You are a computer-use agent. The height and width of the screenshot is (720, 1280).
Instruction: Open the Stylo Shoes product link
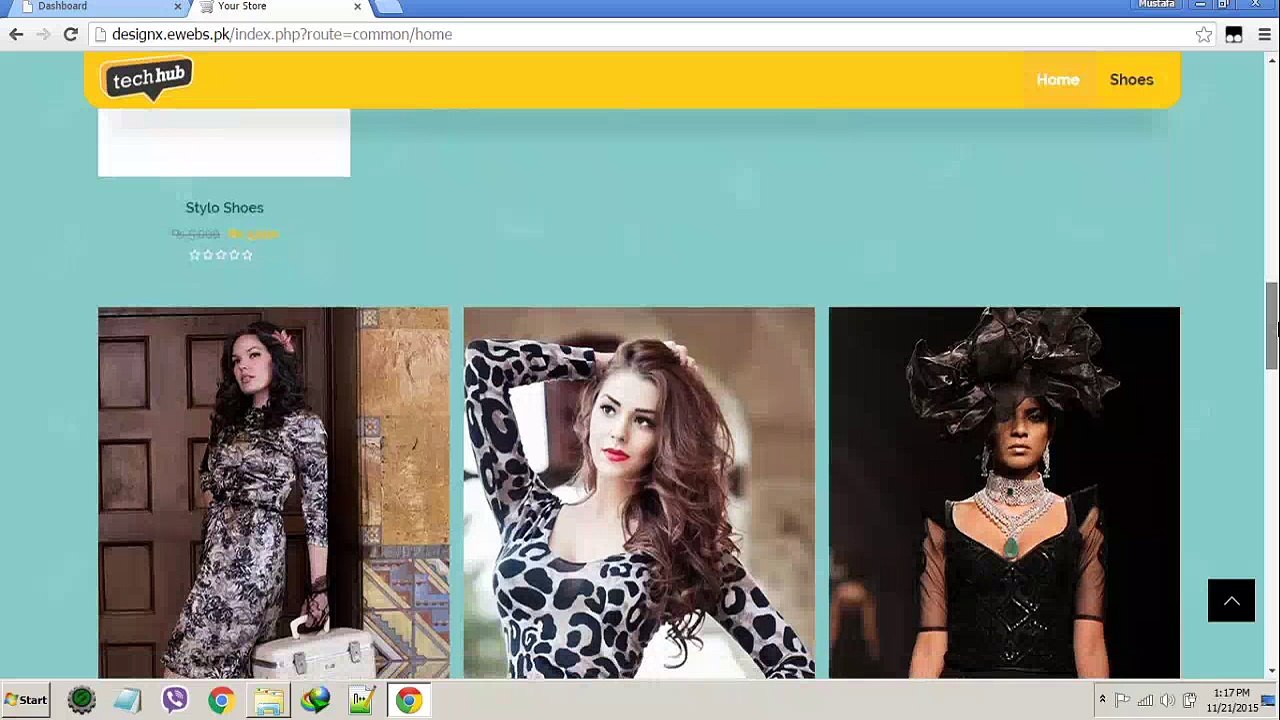click(x=224, y=208)
